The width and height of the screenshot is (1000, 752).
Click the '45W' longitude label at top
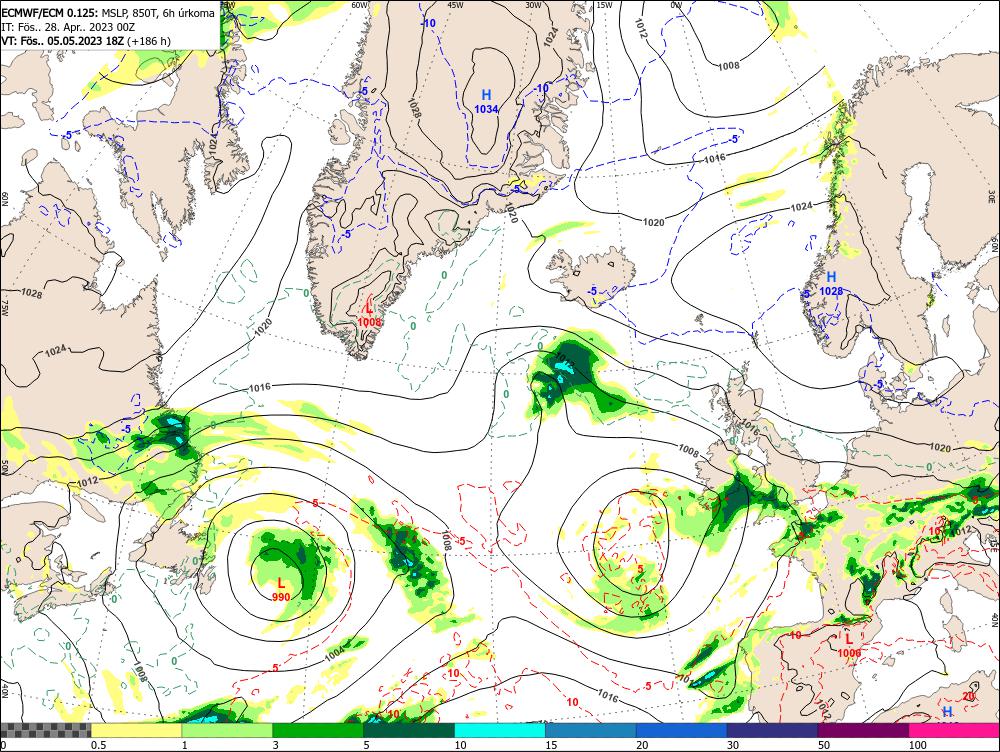[x=455, y=5]
